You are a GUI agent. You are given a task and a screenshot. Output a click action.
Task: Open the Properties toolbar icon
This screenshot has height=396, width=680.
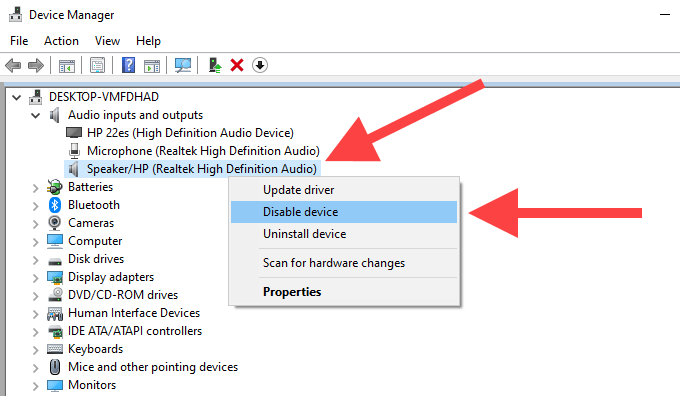[98, 65]
